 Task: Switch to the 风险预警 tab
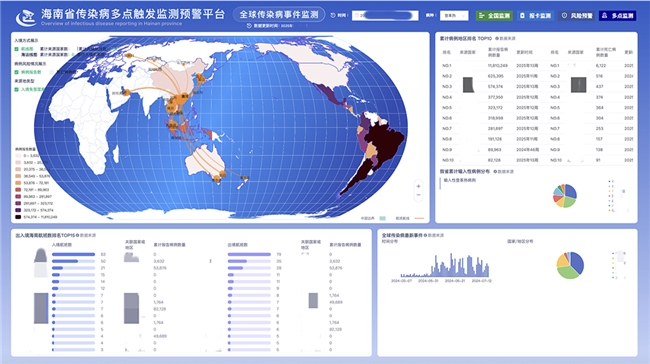(x=577, y=16)
